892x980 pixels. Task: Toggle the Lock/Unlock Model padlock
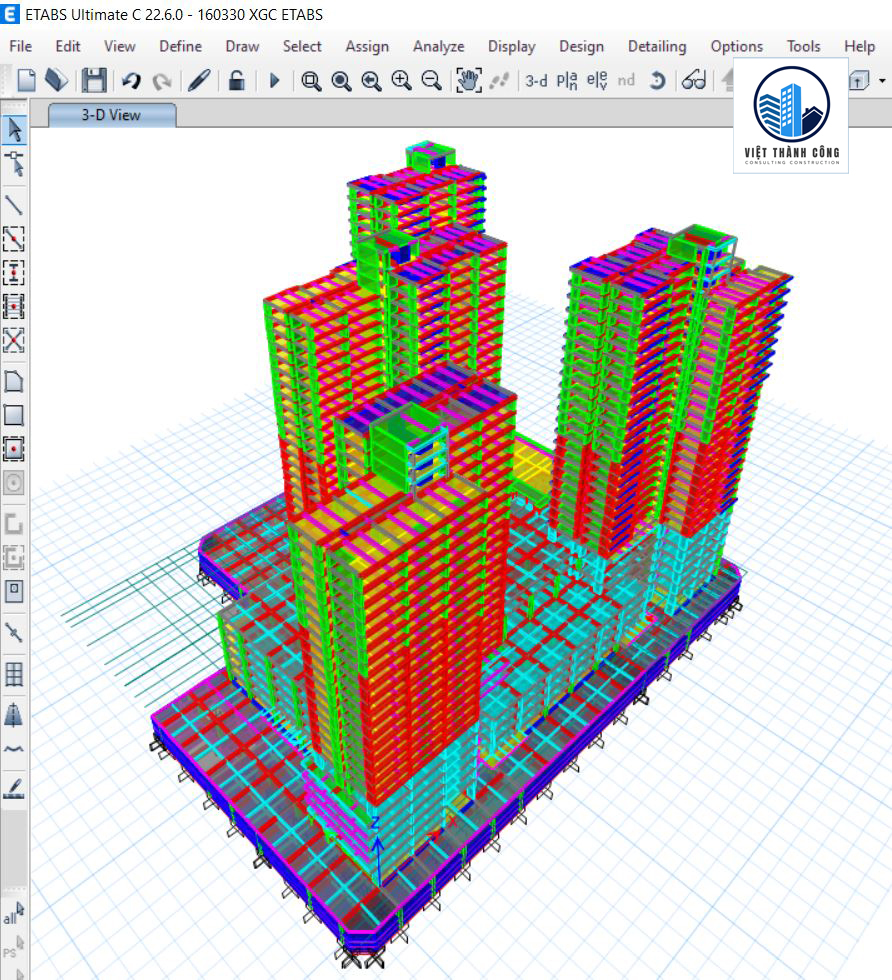(236, 81)
